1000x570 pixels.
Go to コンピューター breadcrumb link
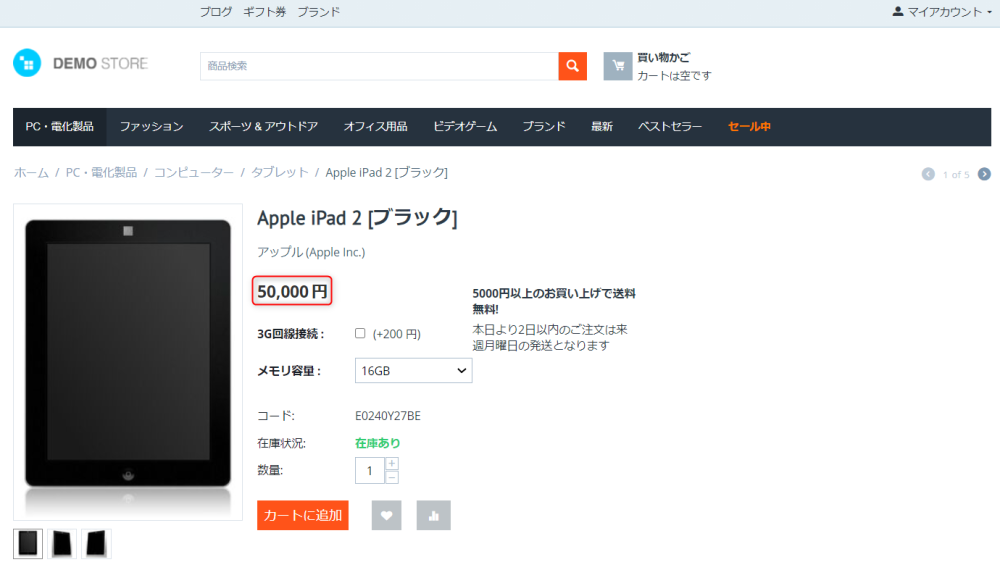[194, 173]
